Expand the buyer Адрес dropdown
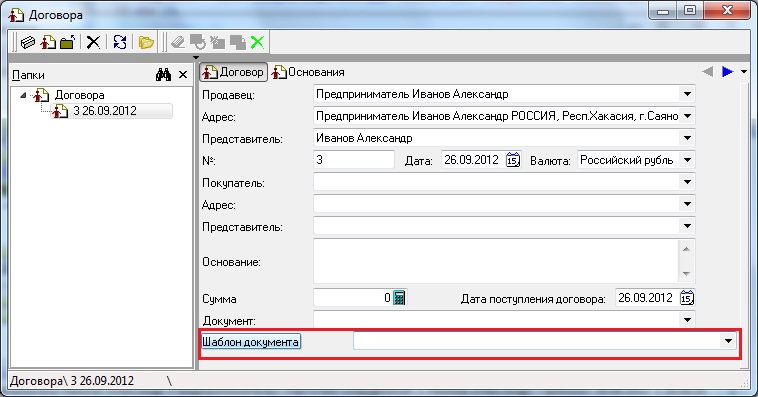This screenshot has height=397, width=758. coord(687,204)
